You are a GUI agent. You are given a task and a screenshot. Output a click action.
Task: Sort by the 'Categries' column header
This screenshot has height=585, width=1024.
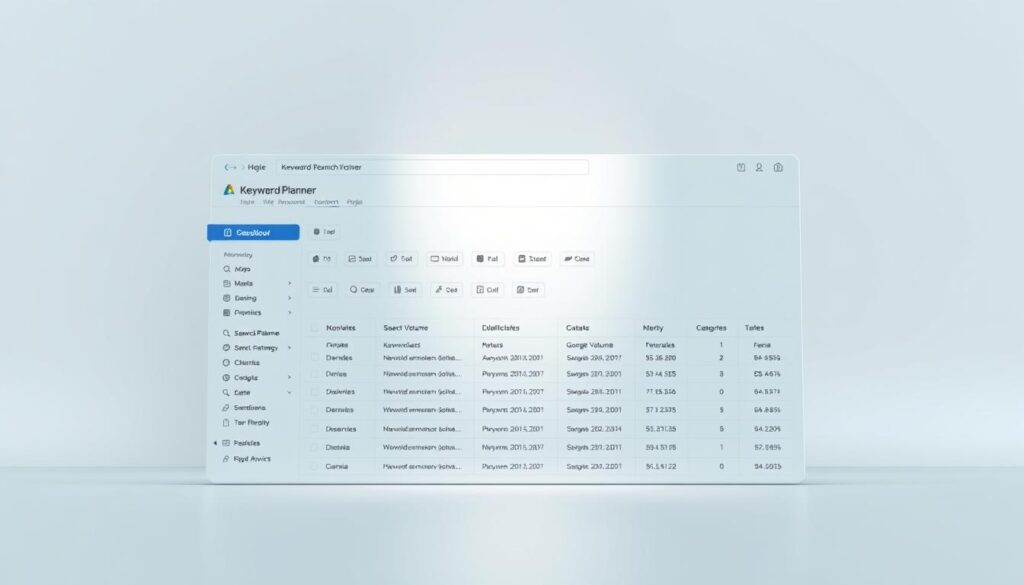point(711,328)
